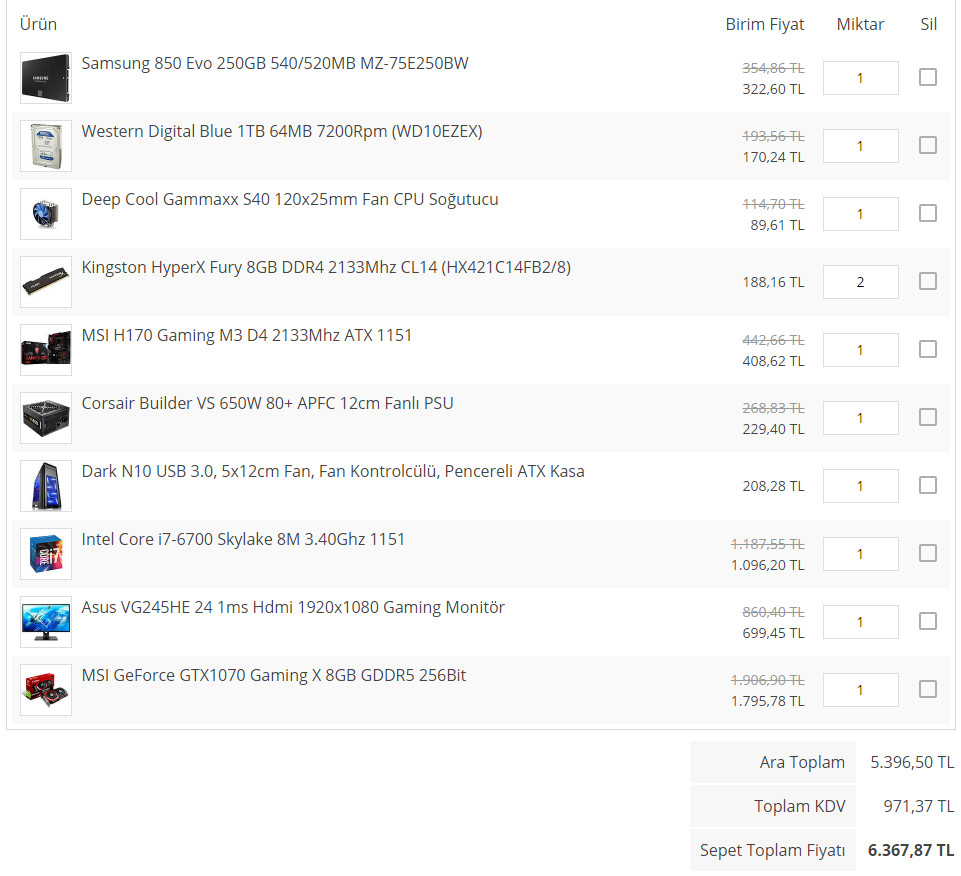Click the MSI GTX1070 graphics card thumbnail
Viewport: 961px width, 876px height.
point(46,690)
